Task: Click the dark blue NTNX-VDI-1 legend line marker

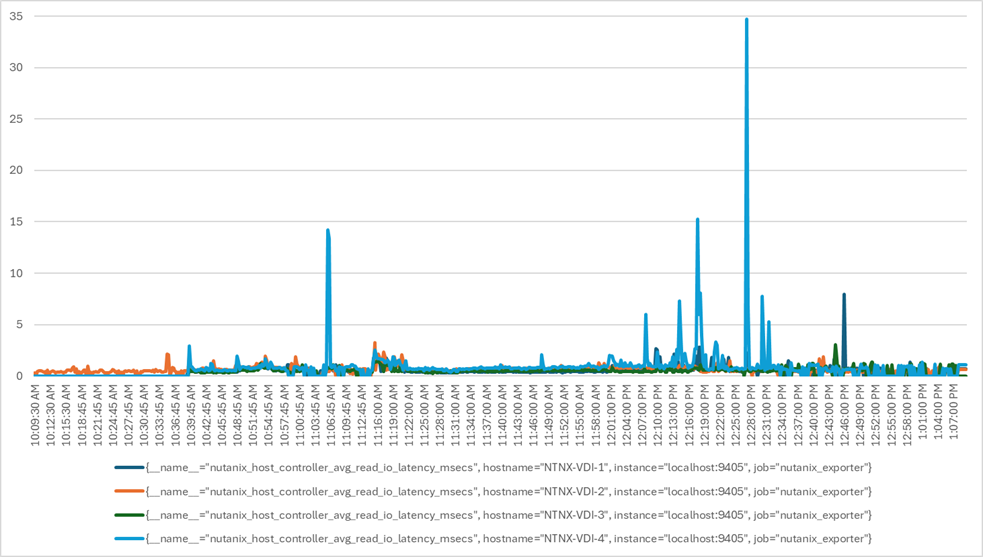Action: [129, 467]
